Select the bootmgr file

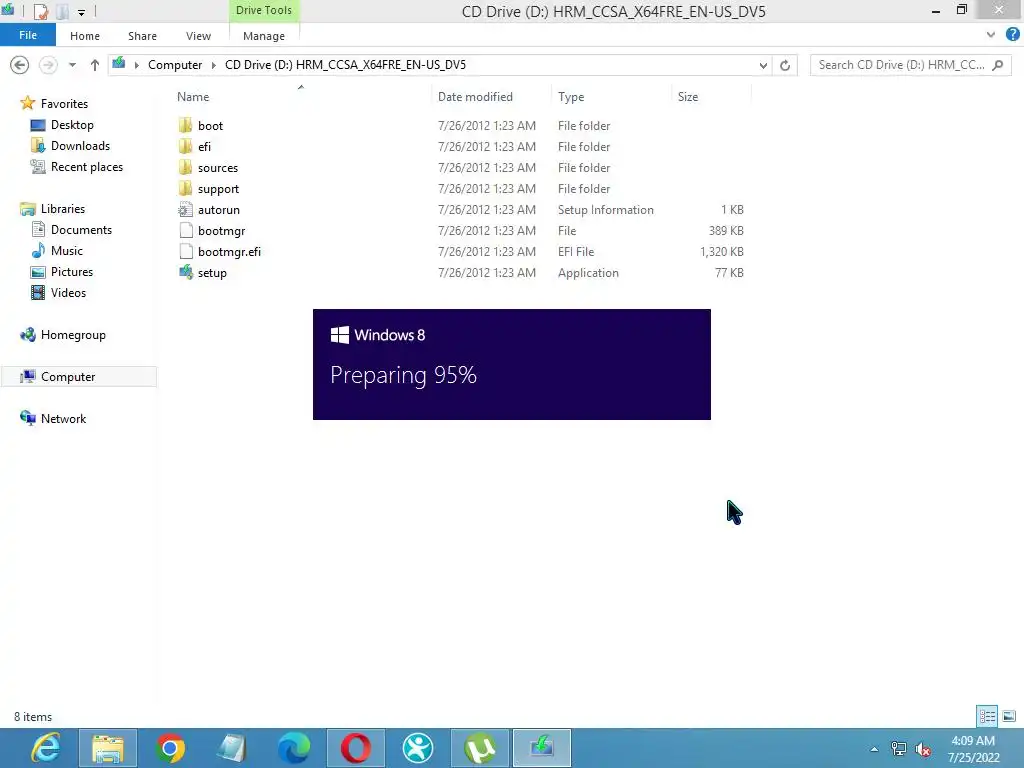(221, 231)
